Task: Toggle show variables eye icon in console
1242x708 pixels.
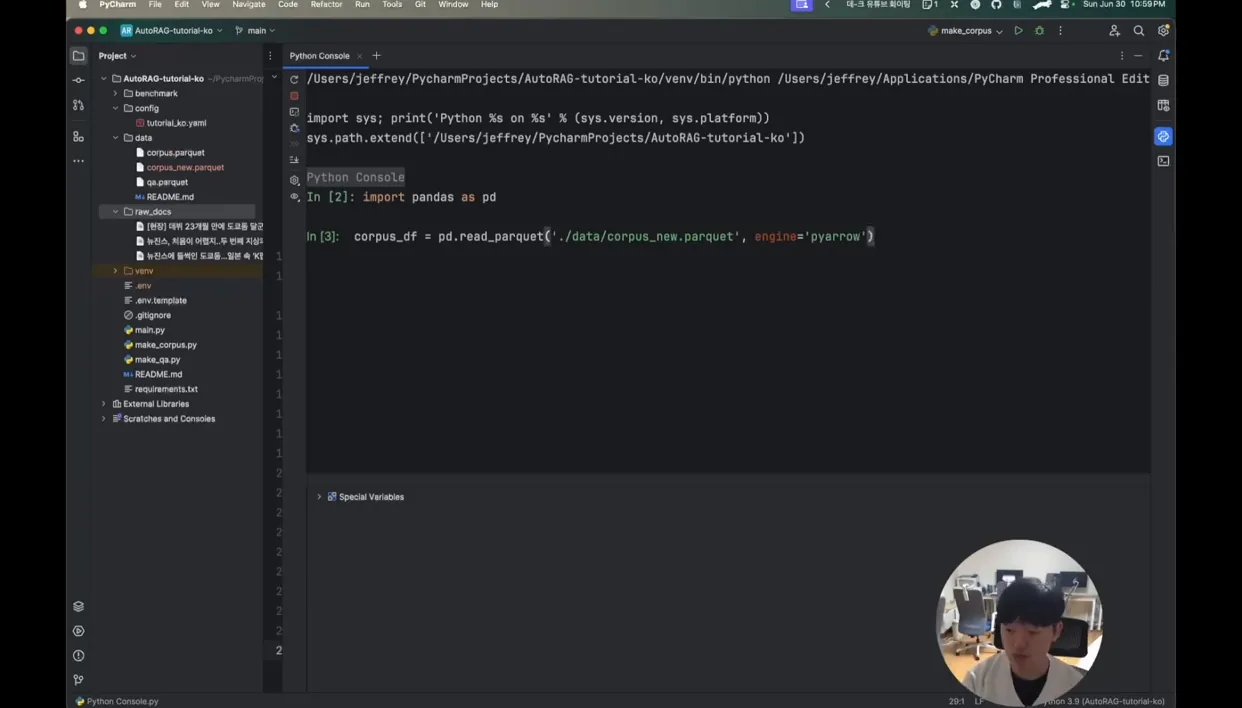Action: tap(294, 197)
